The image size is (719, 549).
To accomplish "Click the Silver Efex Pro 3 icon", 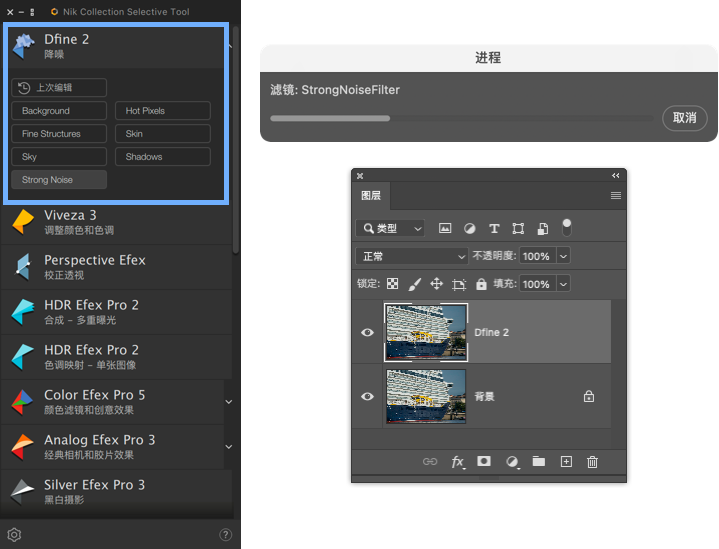I will 22,491.
